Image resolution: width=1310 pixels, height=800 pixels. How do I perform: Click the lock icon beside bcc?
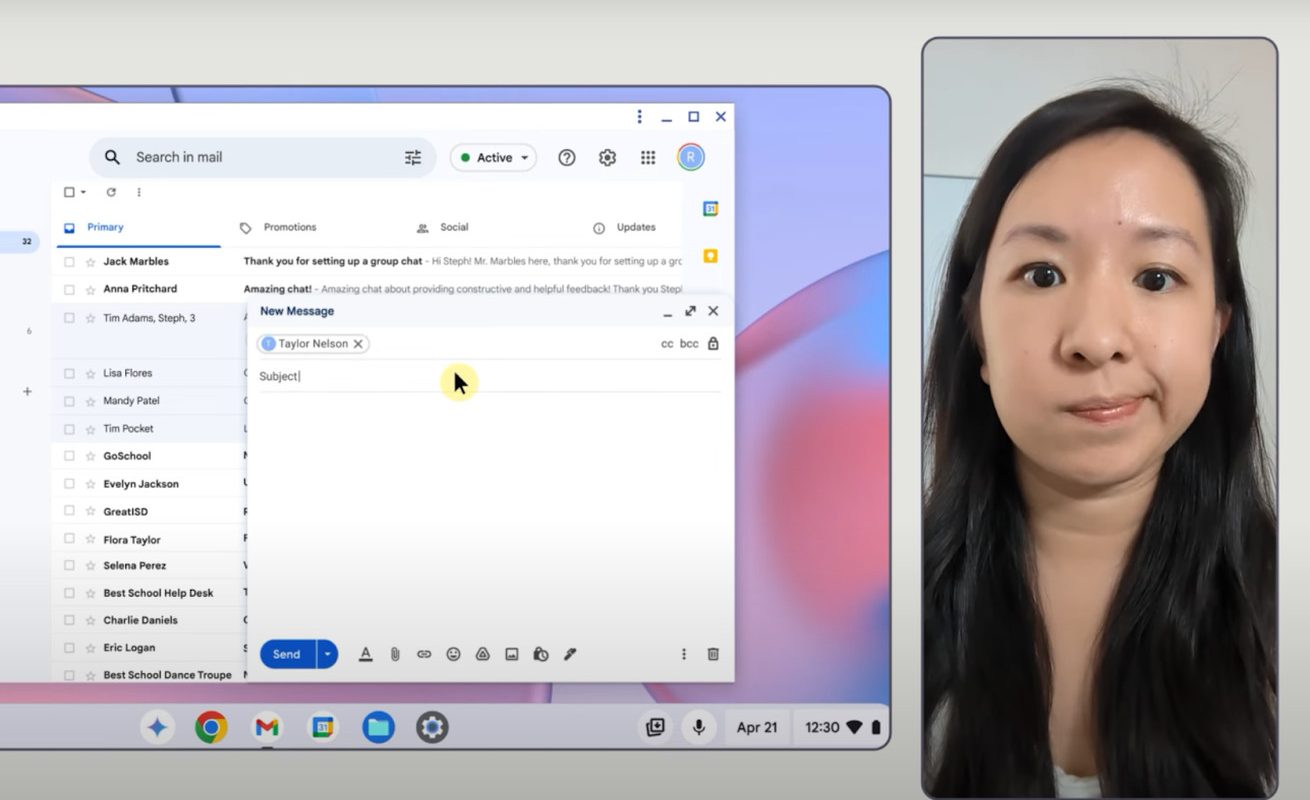point(713,343)
